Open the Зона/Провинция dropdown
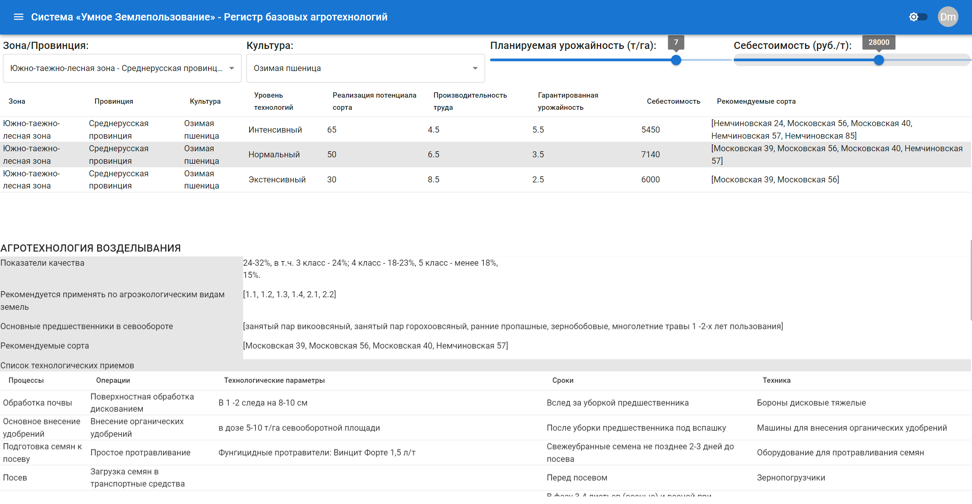The image size is (972, 504). tap(122, 68)
